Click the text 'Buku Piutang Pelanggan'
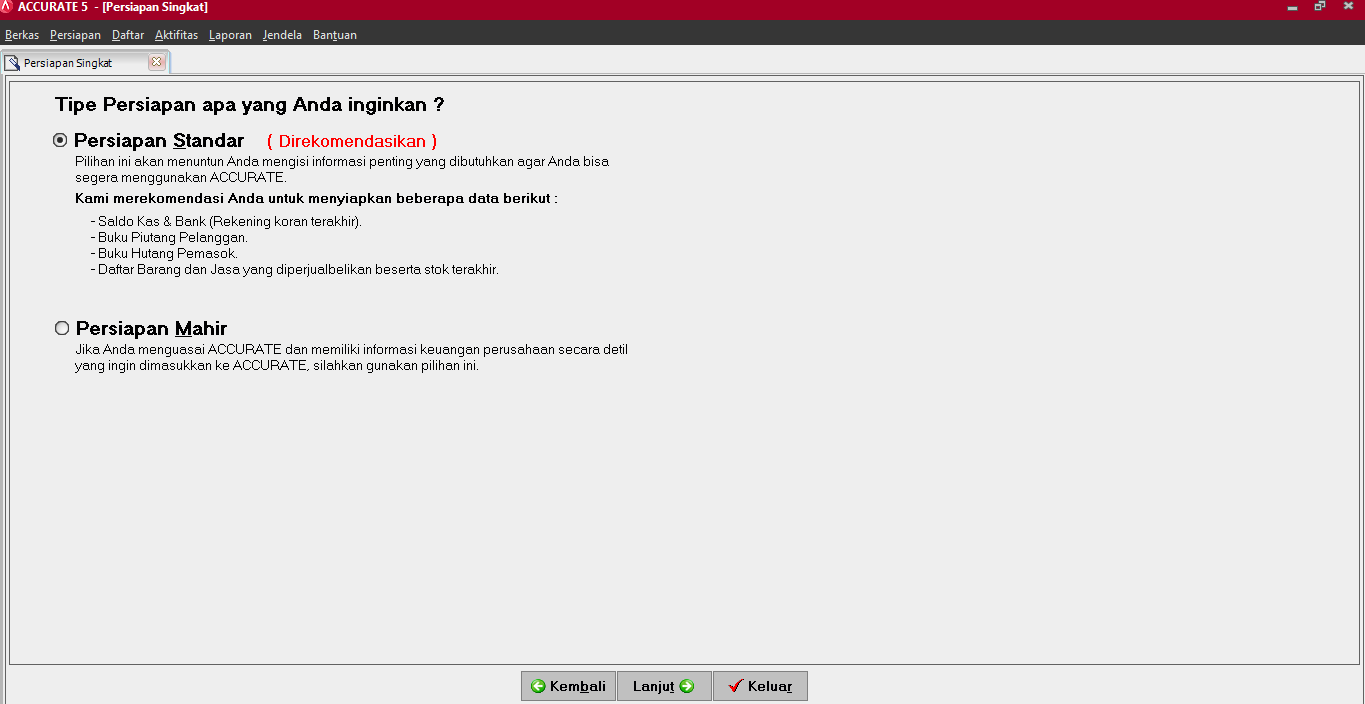The image size is (1365, 704). (172, 237)
